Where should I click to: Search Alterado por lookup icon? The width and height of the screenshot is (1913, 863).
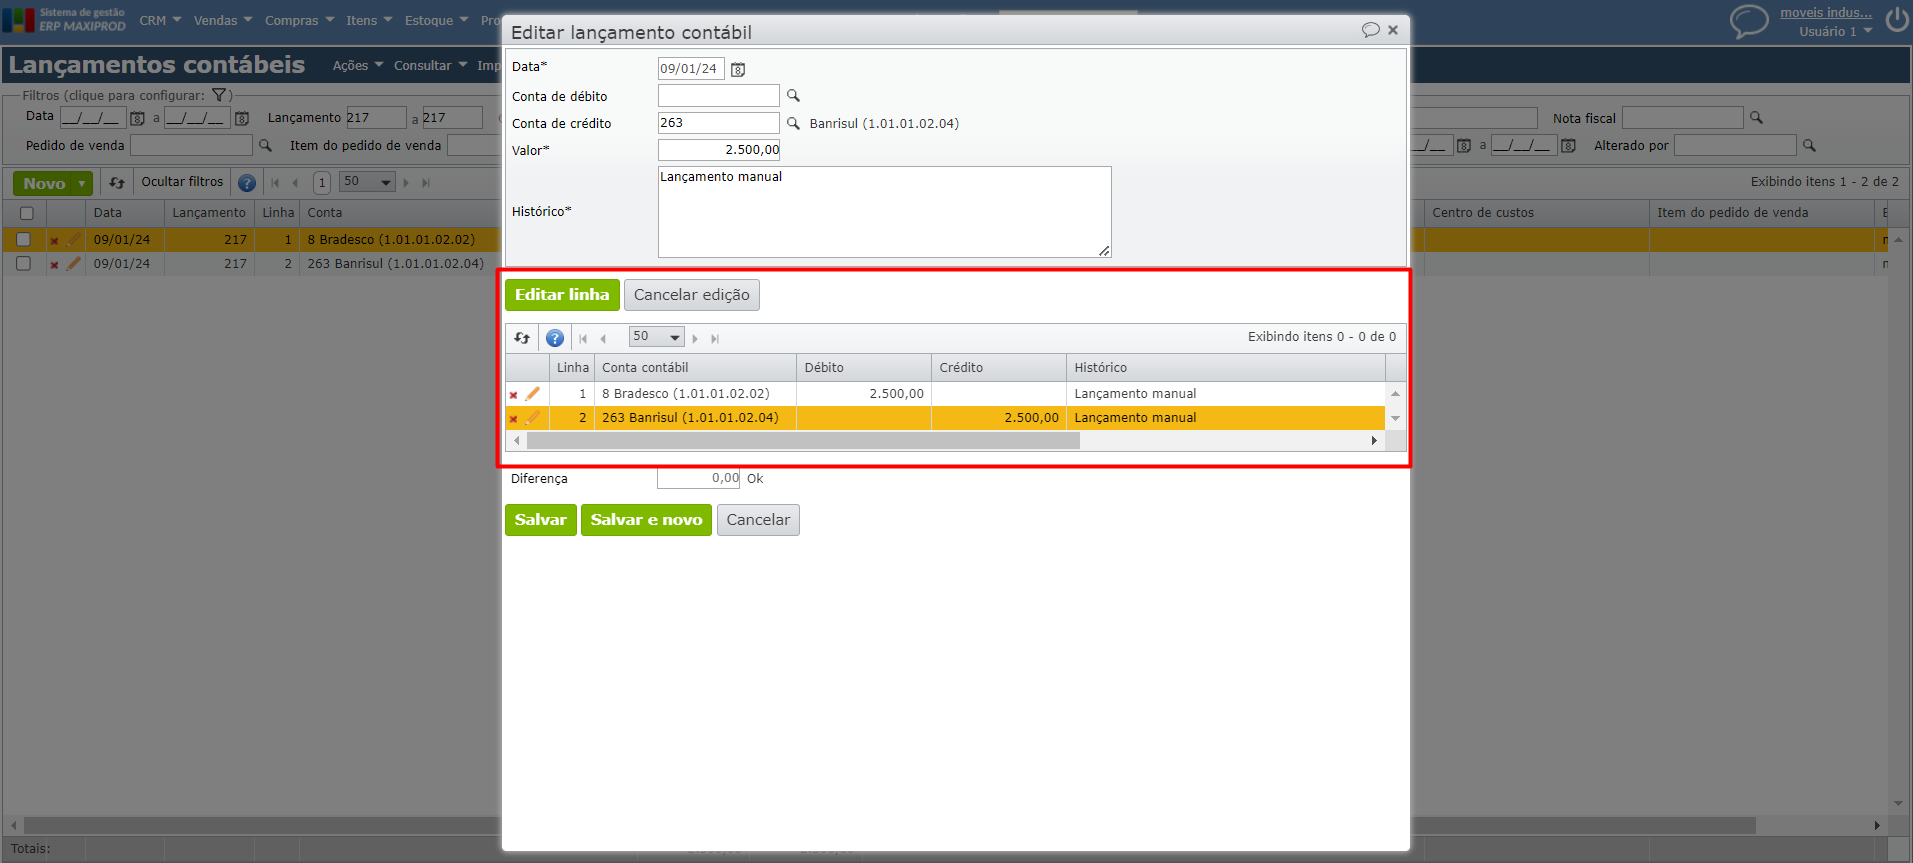coord(1809,146)
